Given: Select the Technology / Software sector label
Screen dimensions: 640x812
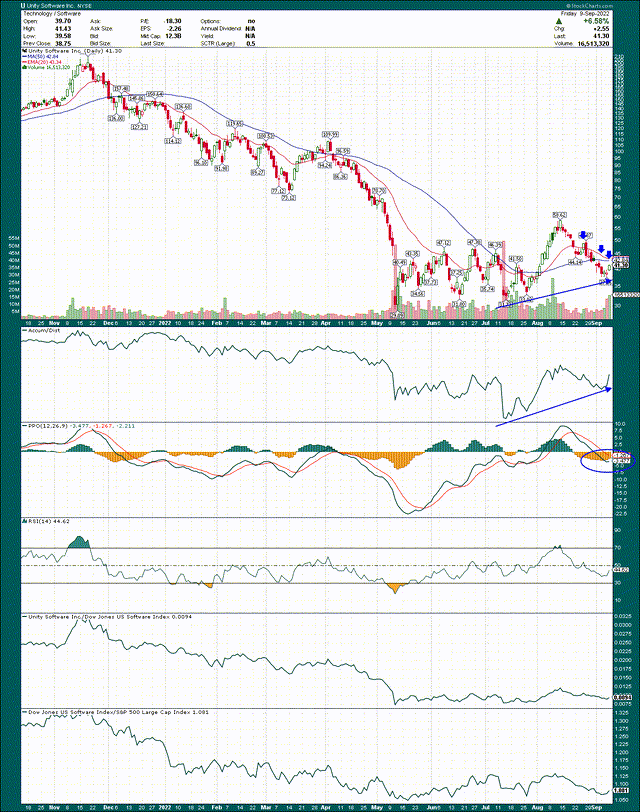Looking at the screenshot, I should (52, 13).
